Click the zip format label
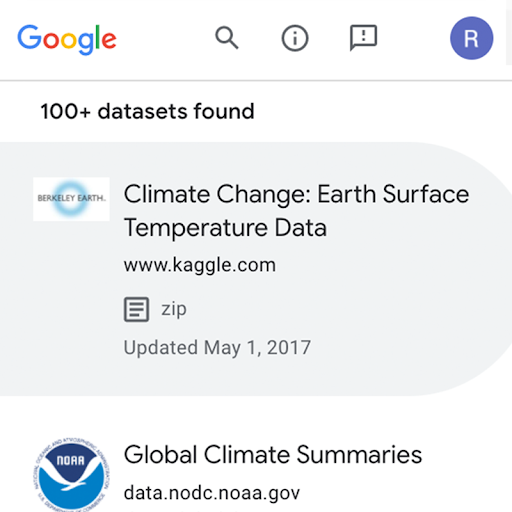Viewport: 512px width, 512px height. pyautogui.click(x=174, y=309)
